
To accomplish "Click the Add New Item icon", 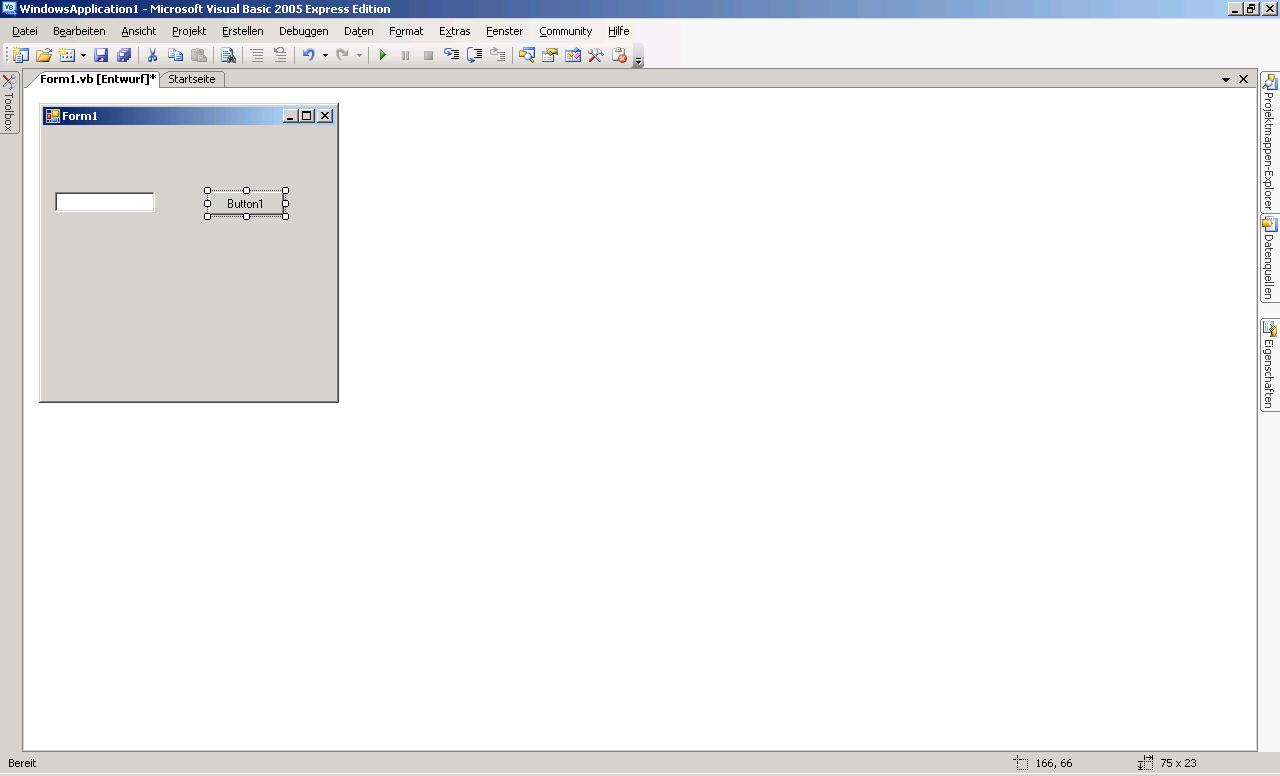I will [x=67, y=56].
